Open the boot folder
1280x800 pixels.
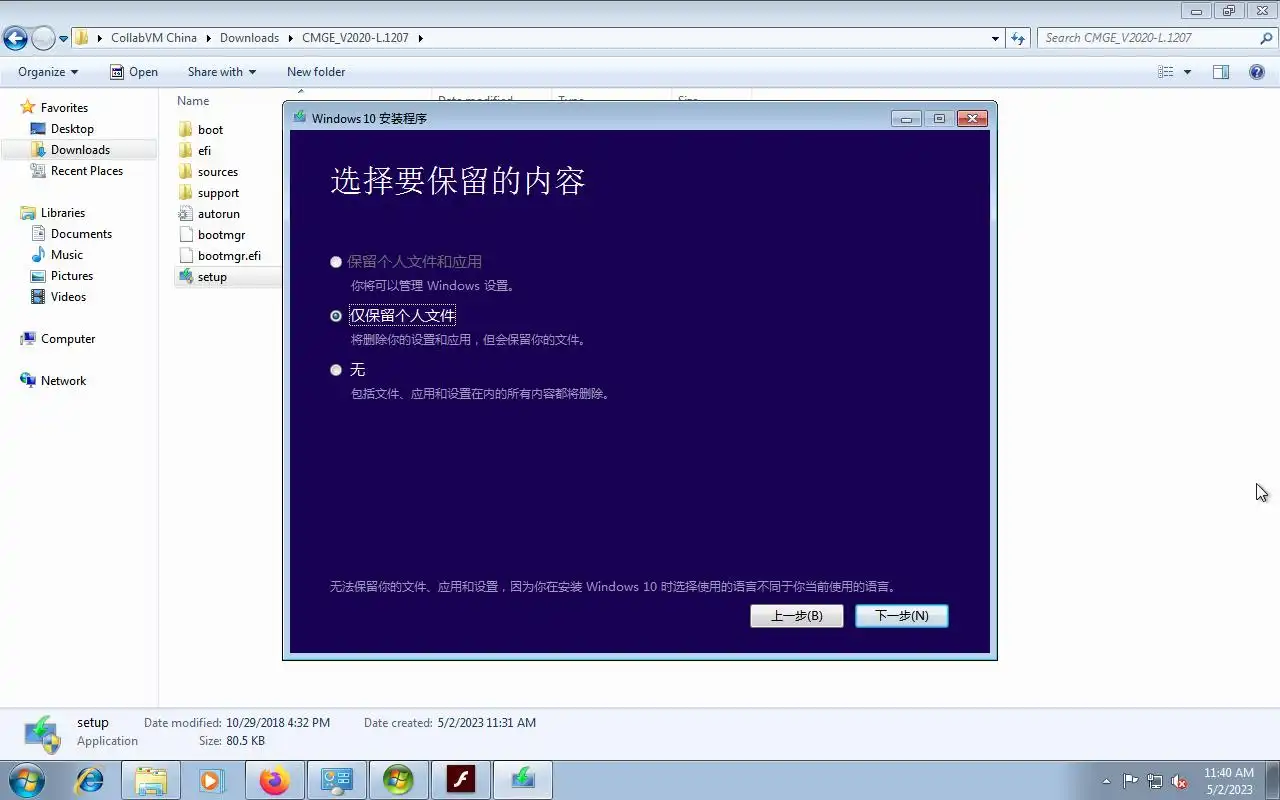pyautogui.click(x=200, y=130)
